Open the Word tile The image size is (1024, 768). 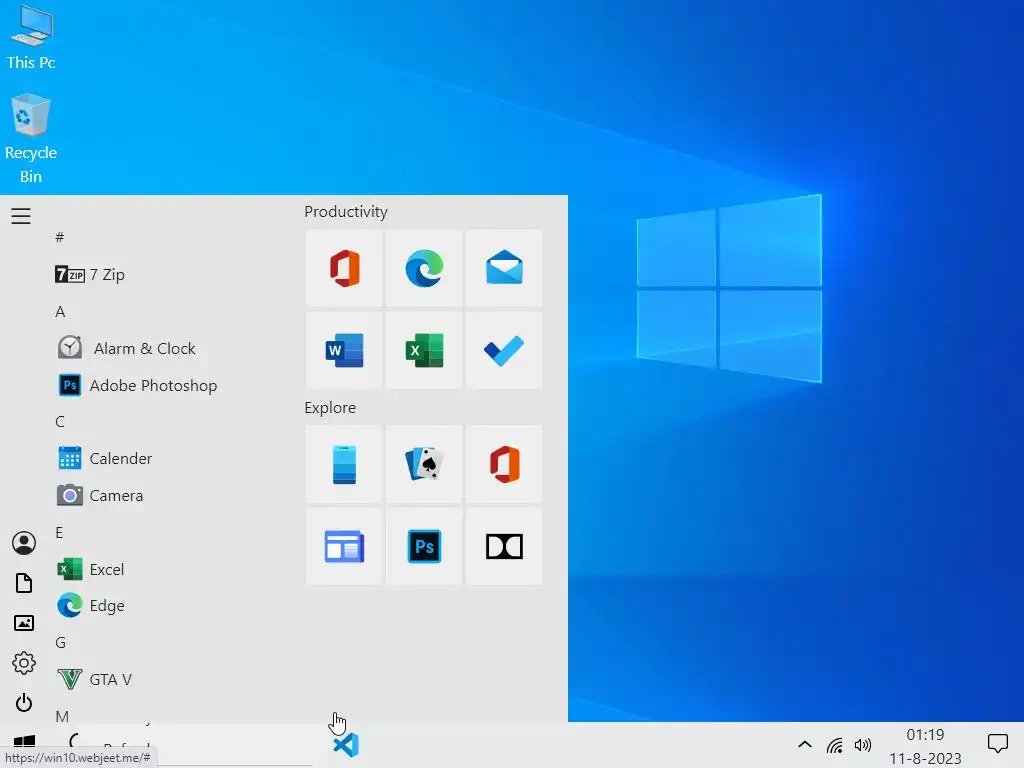point(344,350)
